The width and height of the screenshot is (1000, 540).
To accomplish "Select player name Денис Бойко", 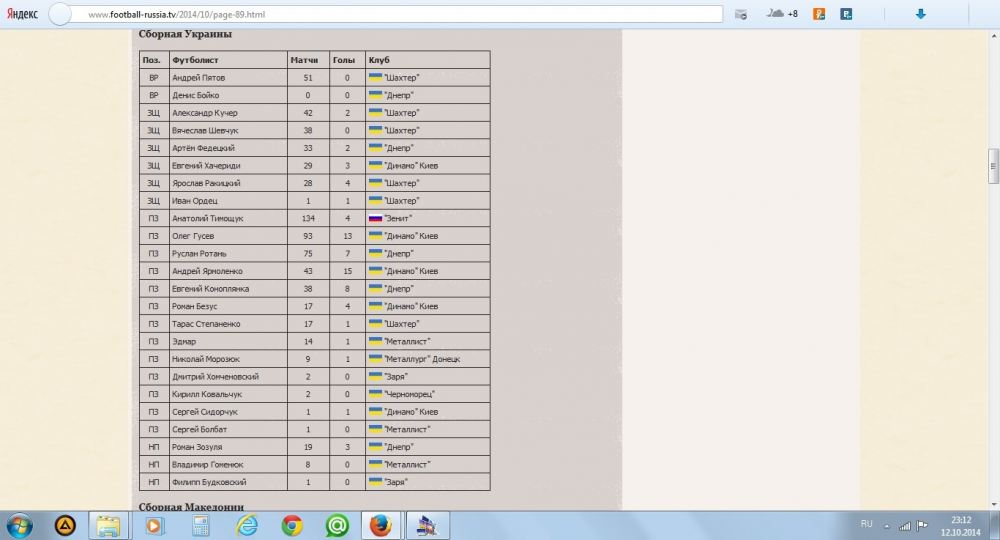I will click(x=195, y=95).
